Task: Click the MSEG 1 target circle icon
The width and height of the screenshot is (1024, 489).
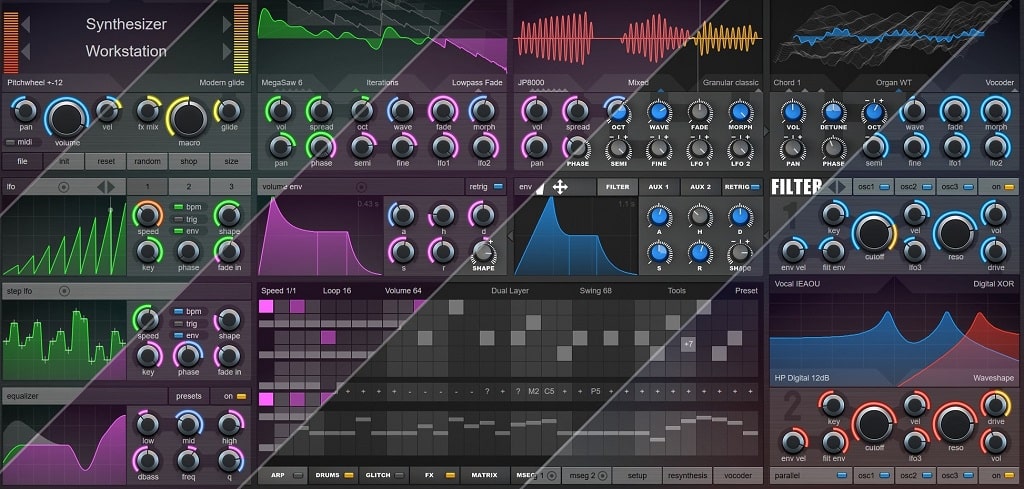Action: (552, 475)
